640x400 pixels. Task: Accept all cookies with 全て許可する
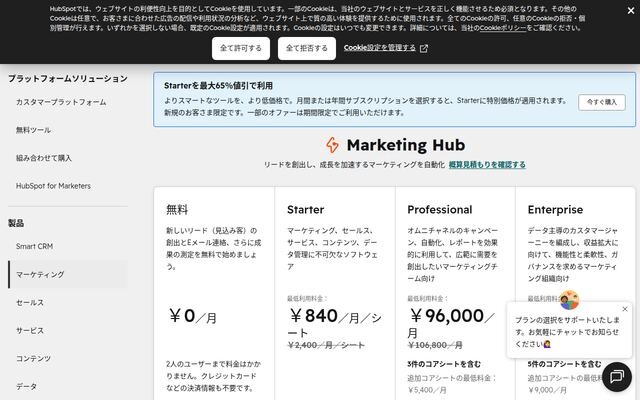pos(241,48)
